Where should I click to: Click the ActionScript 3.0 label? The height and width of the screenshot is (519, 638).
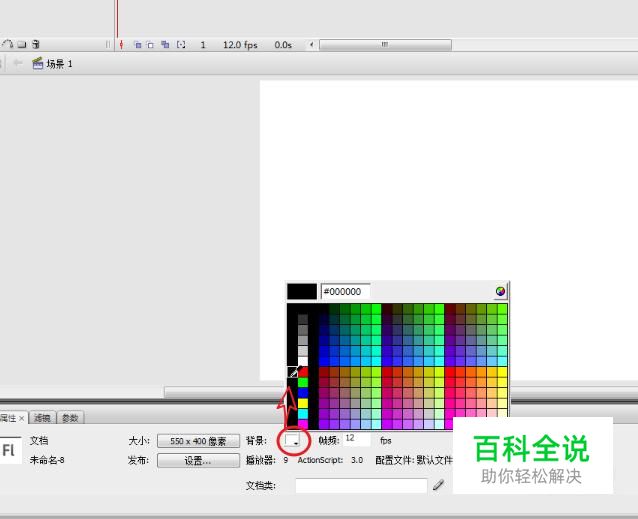coord(330,460)
